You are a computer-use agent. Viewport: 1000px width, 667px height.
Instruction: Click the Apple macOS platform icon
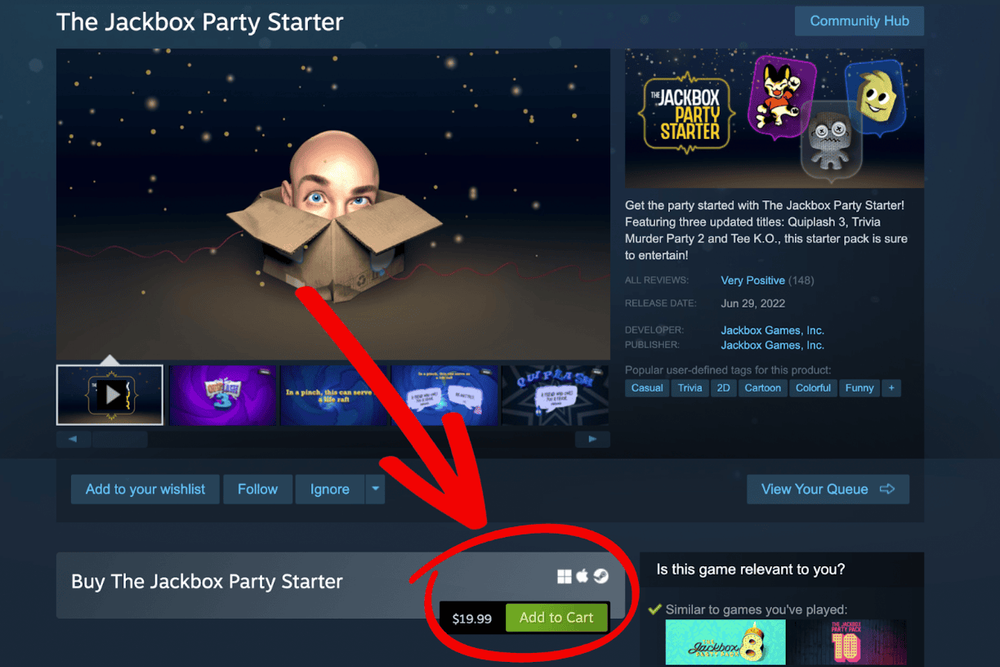click(582, 576)
